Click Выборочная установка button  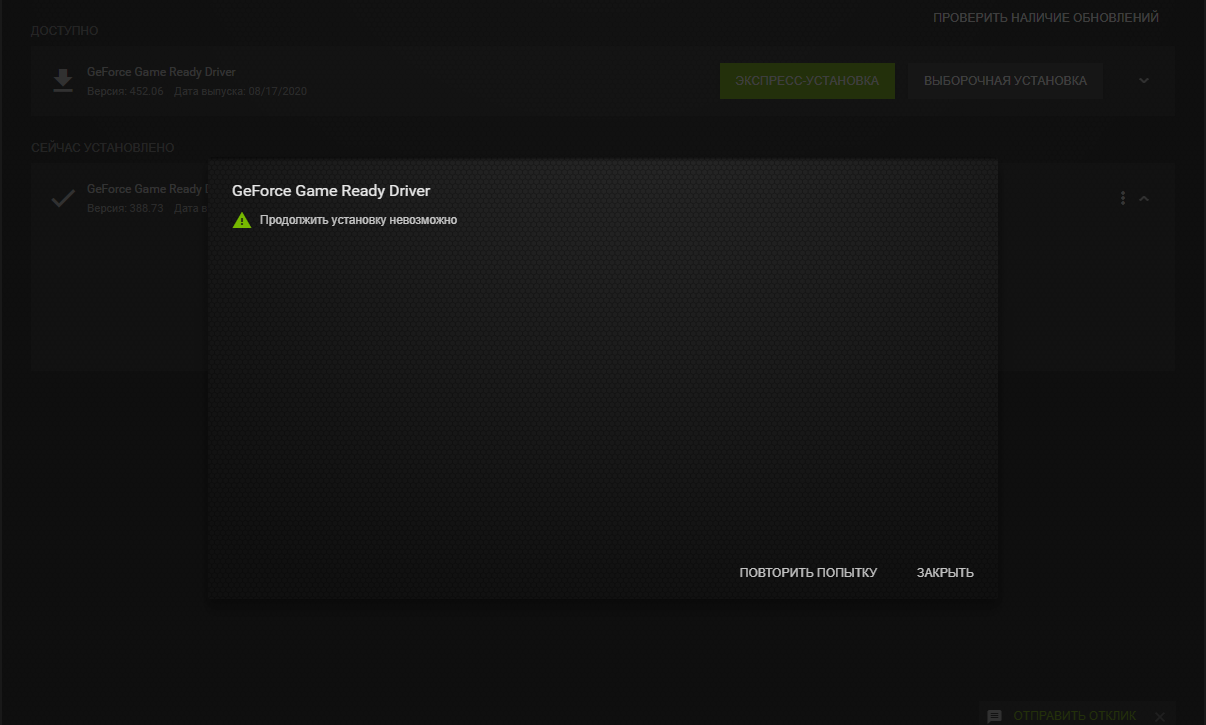point(1005,81)
